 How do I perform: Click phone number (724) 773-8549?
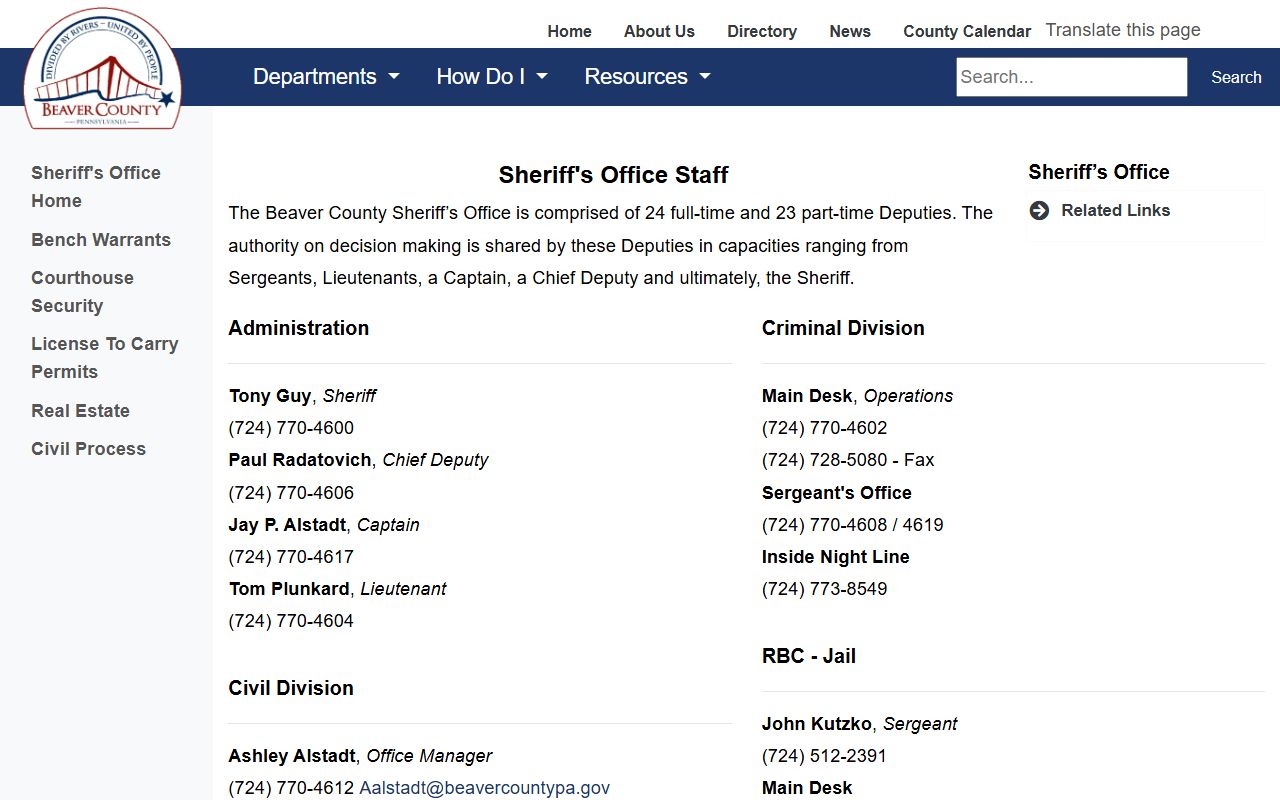(824, 589)
